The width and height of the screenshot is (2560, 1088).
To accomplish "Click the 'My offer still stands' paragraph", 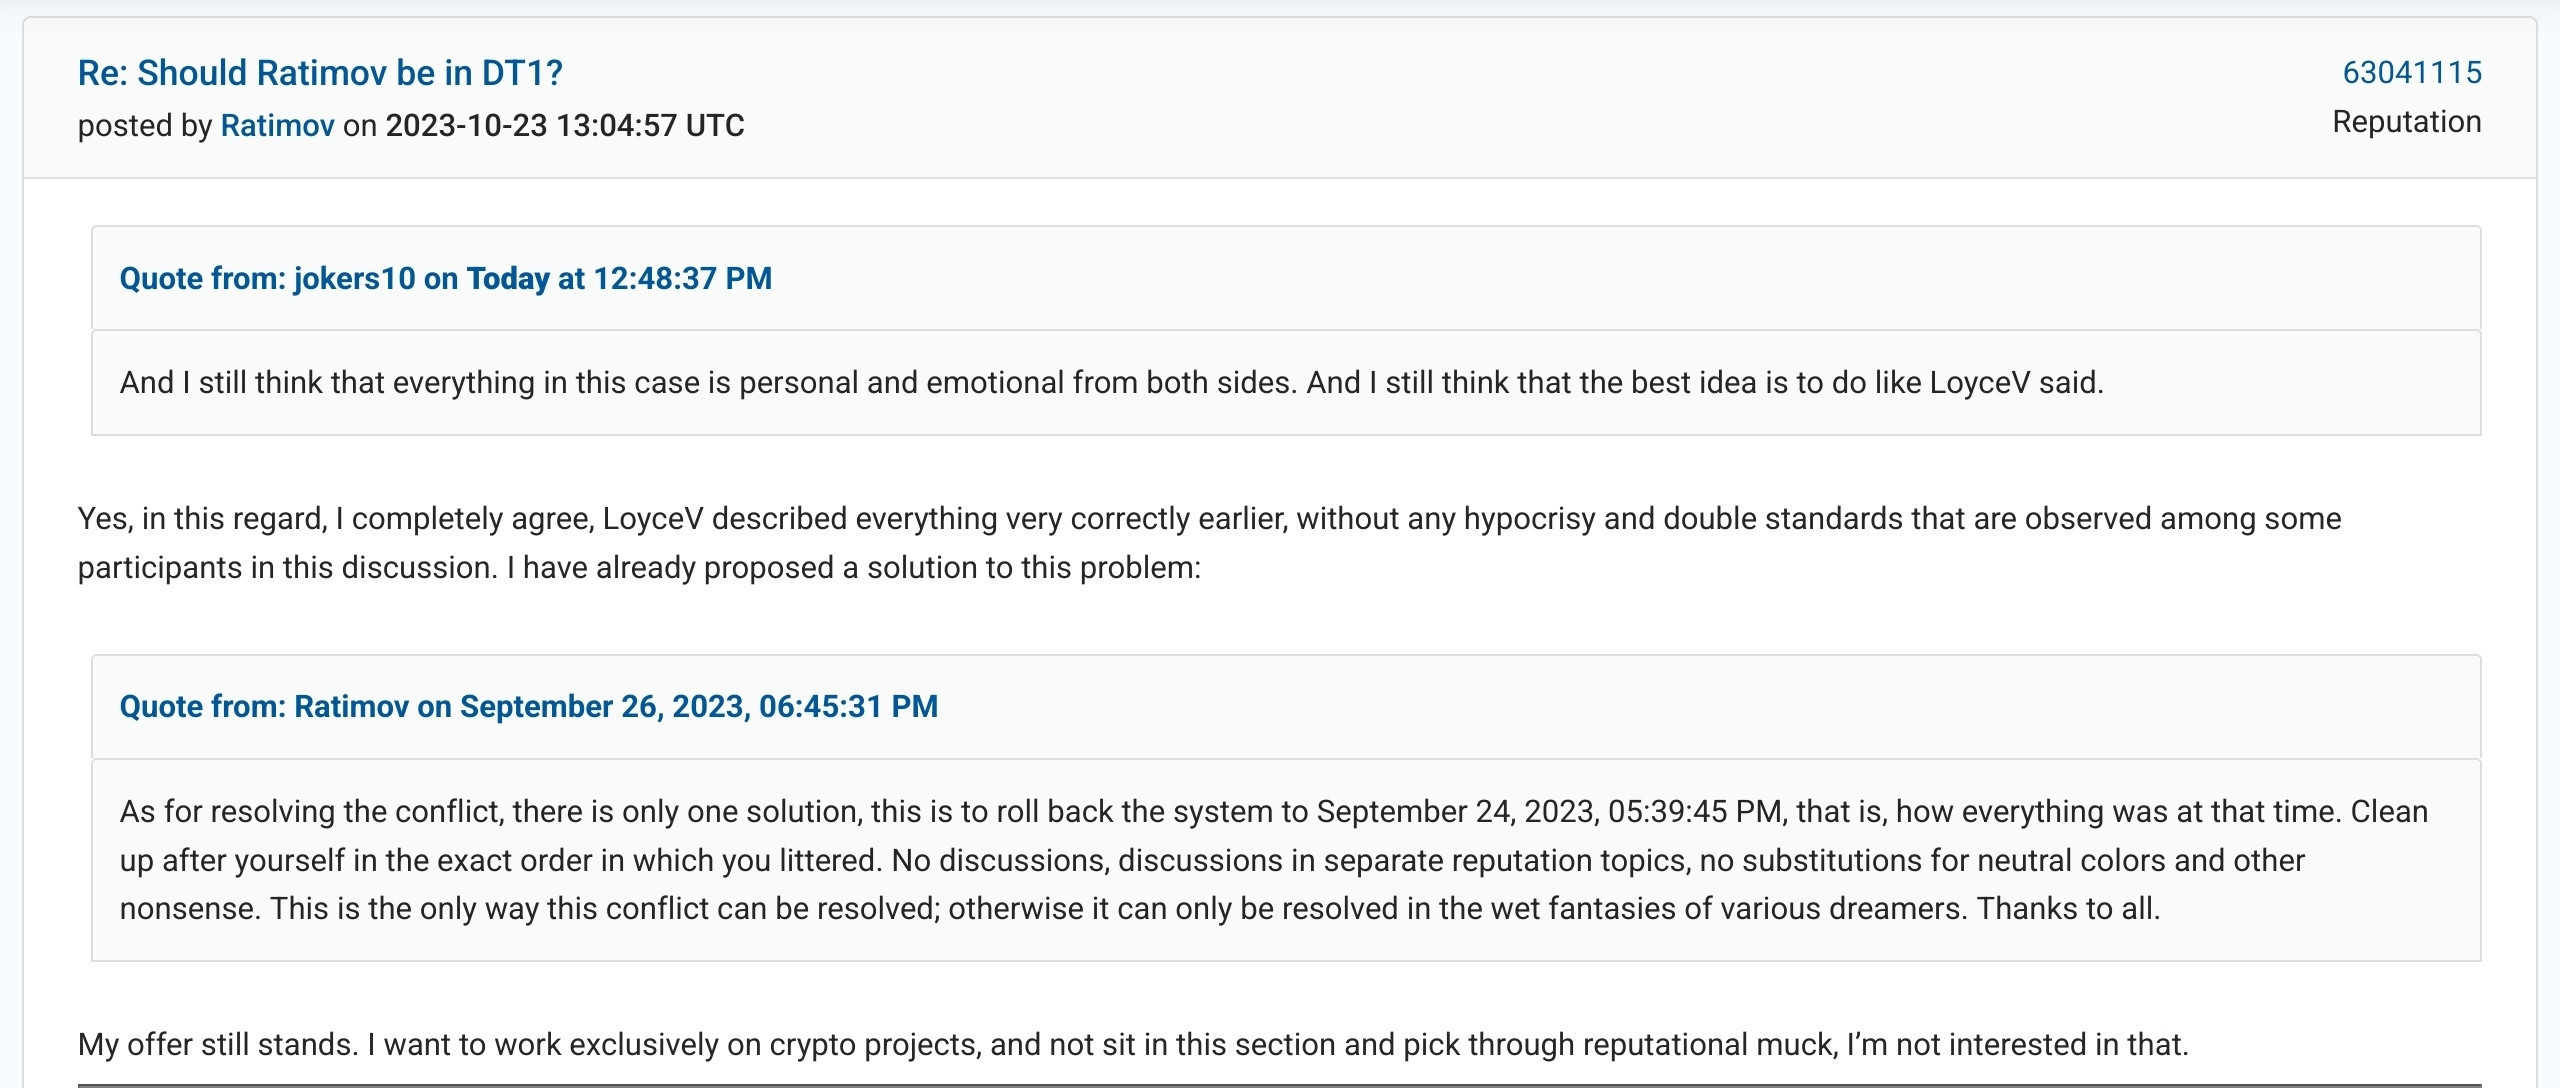I will coord(1133,1045).
